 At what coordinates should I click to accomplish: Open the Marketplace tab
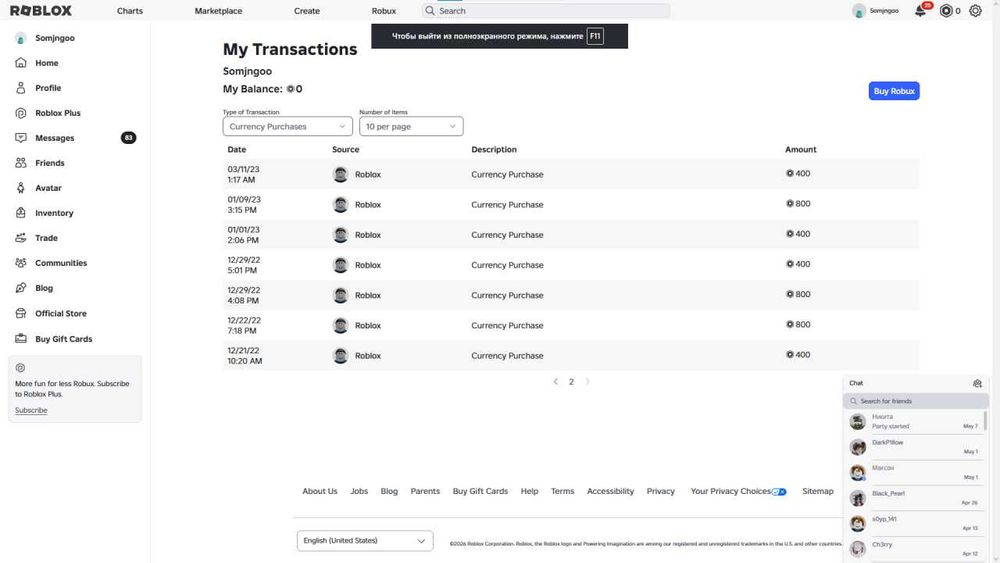(x=218, y=11)
